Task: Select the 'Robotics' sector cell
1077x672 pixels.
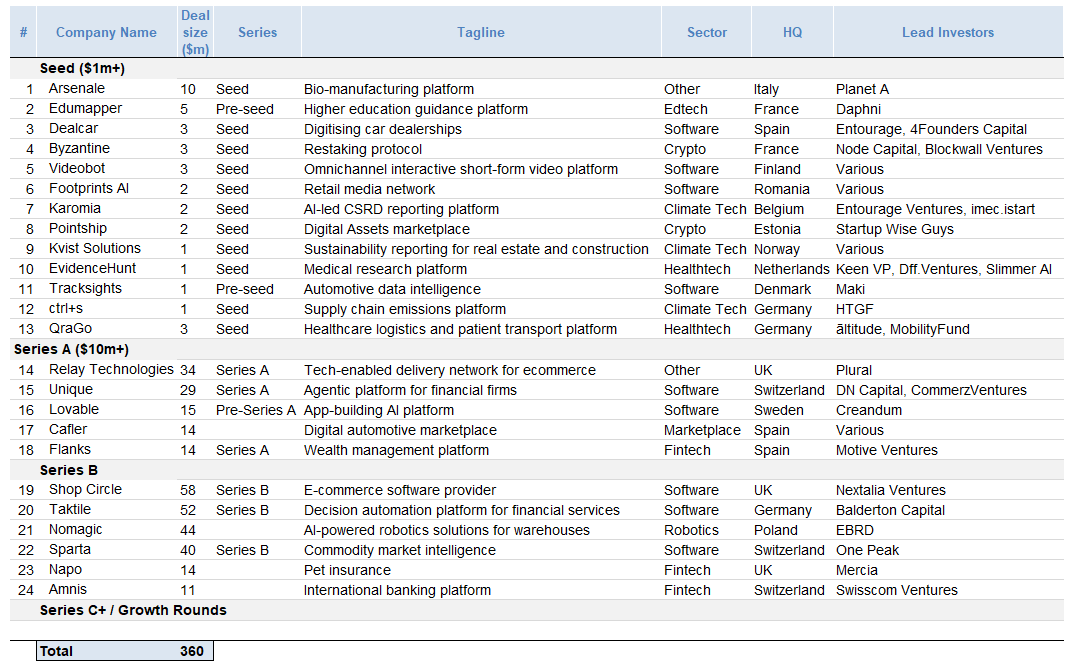Action: [x=691, y=530]
